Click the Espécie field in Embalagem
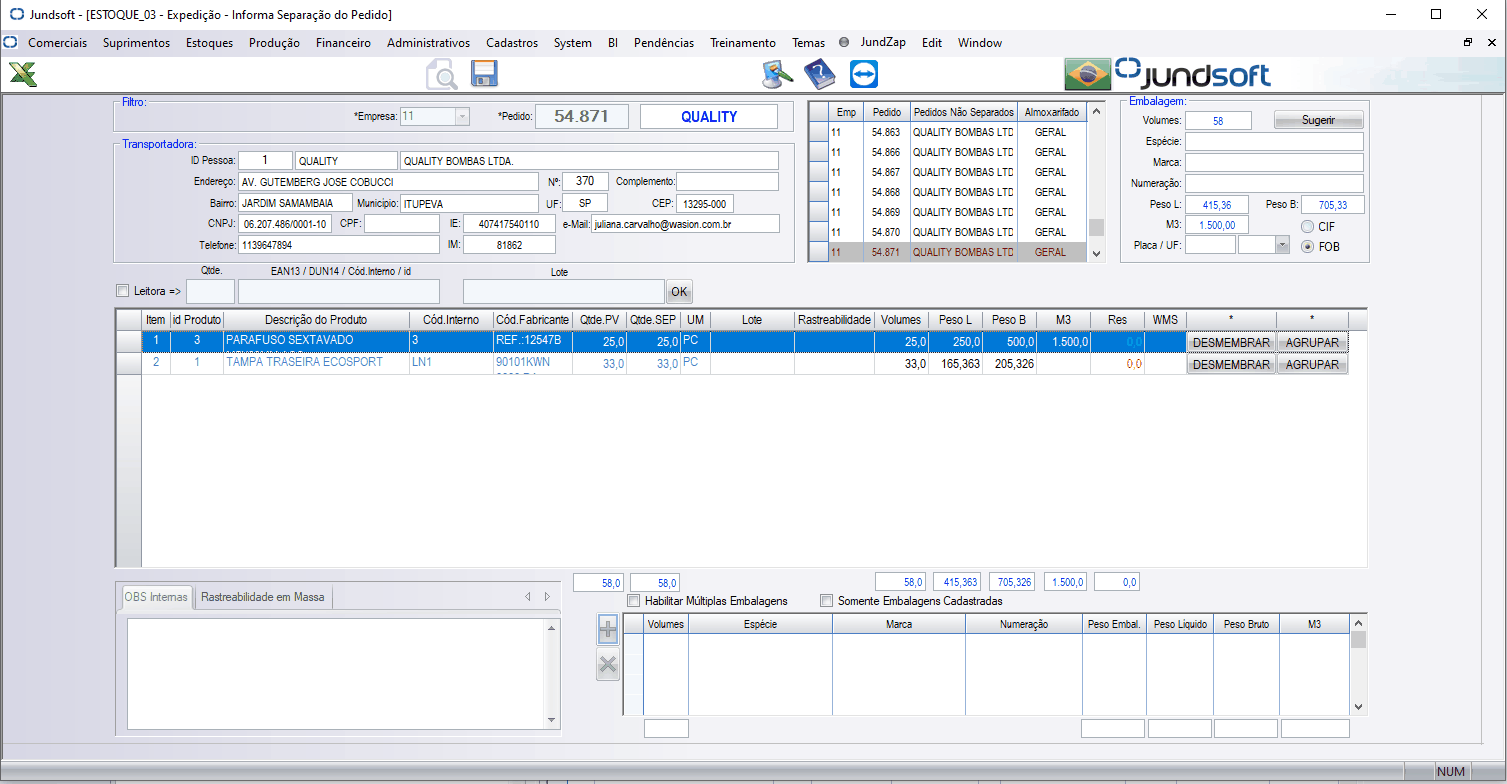Viewport: 1507px width, 784px height. click(1274, 141)
